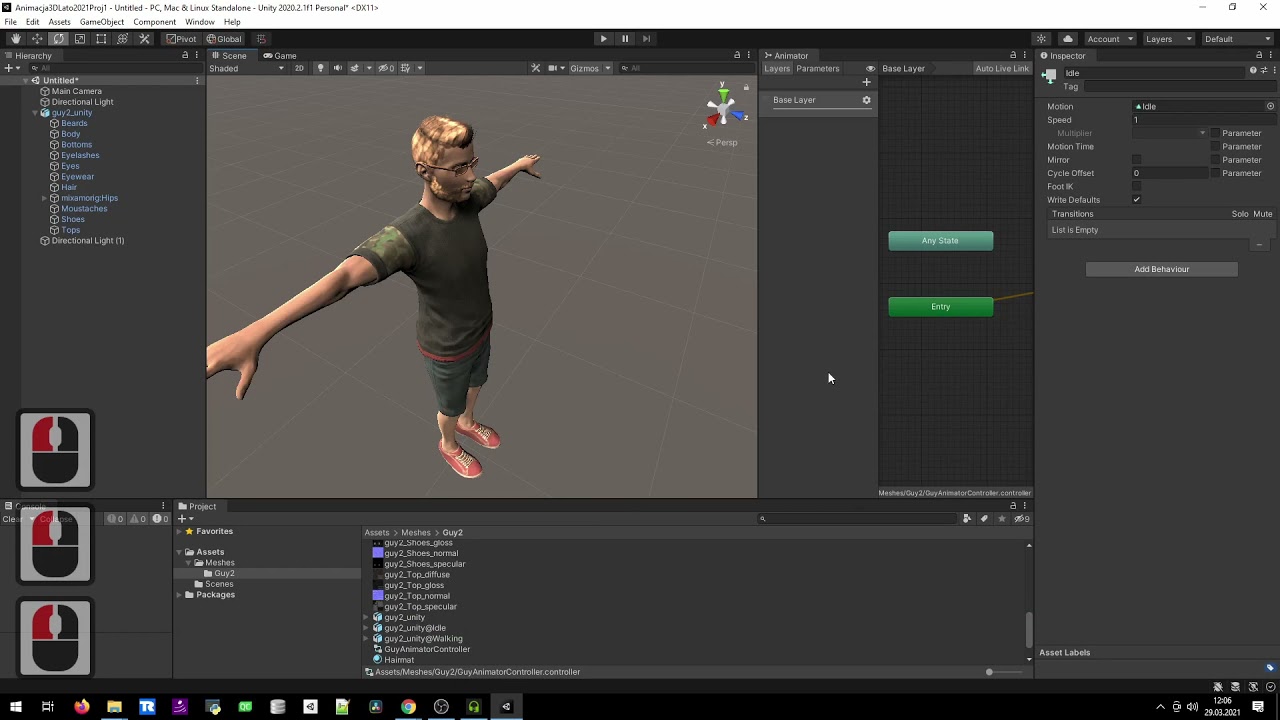This screenshot has width=1280, height=720.
Task: Switch to Parameters tab in Animator
Action: tap(818, 69)
